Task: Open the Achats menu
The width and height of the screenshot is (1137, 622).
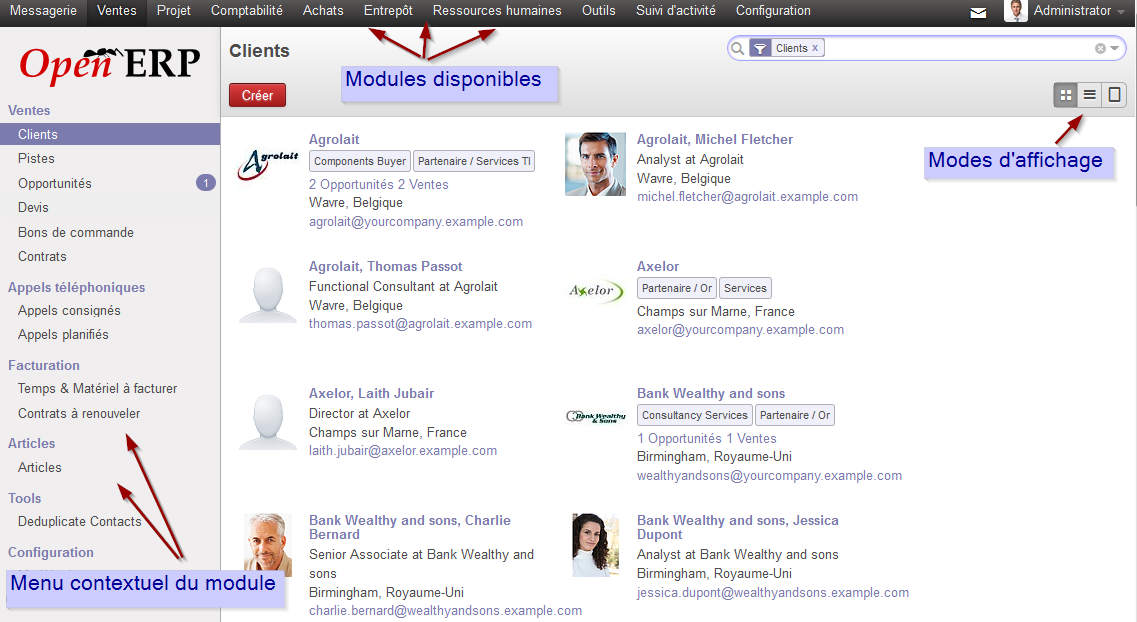Action: (323, 11)
